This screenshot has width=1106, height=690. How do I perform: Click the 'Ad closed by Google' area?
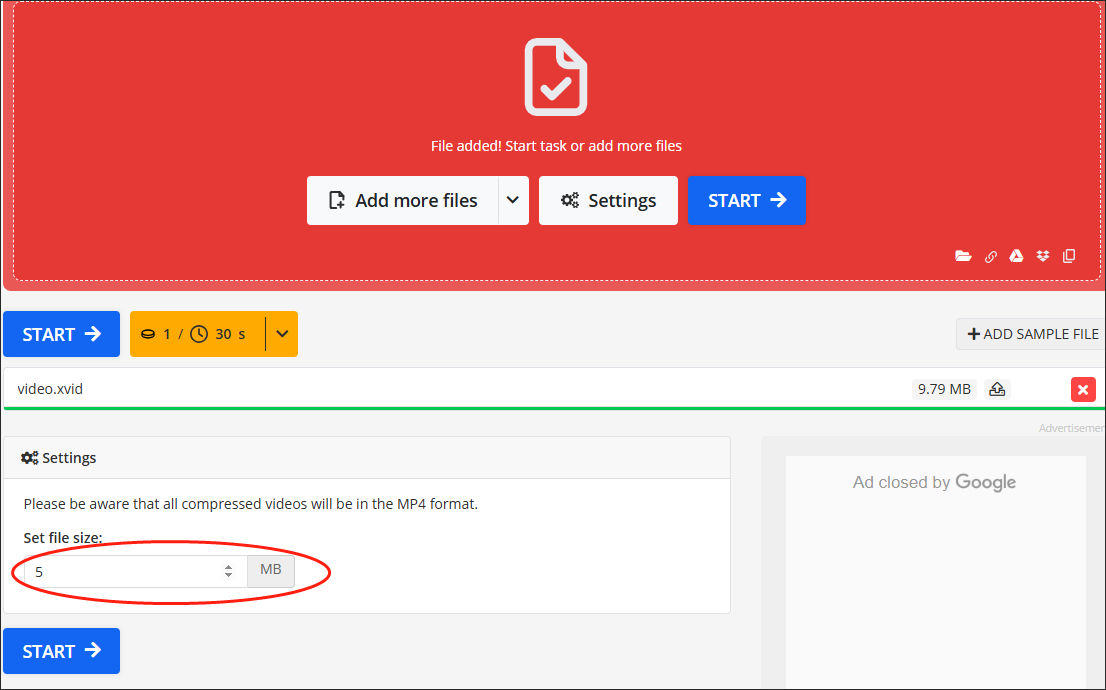[935, 482]
